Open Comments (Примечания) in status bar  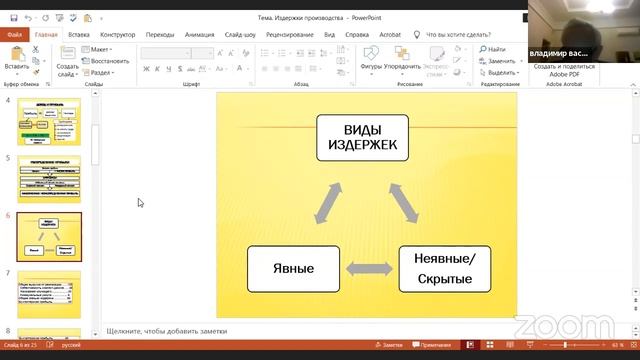click(x=432, y=345)
